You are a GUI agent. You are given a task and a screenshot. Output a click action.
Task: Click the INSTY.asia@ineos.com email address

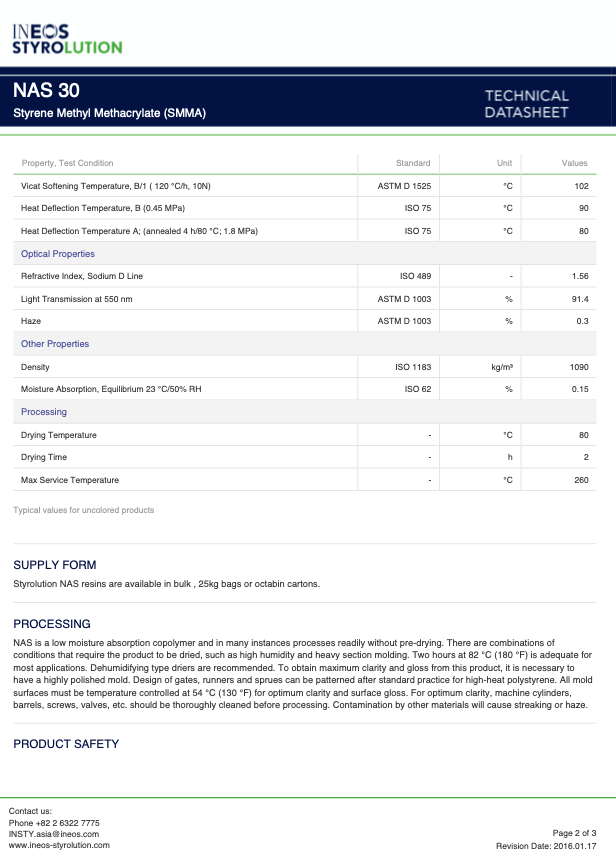pyautogui.click(x=54, y=833)
